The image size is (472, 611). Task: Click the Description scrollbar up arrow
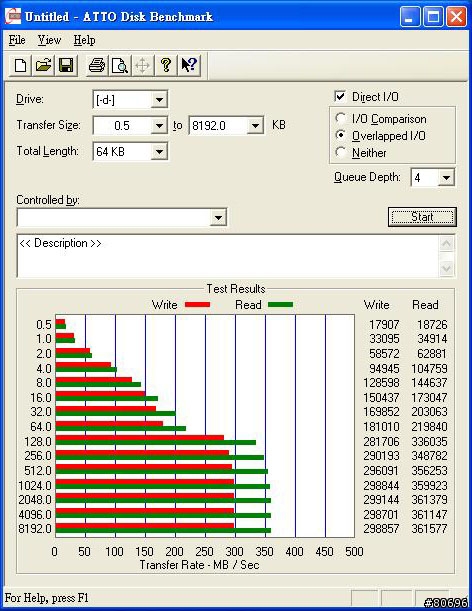447,244
